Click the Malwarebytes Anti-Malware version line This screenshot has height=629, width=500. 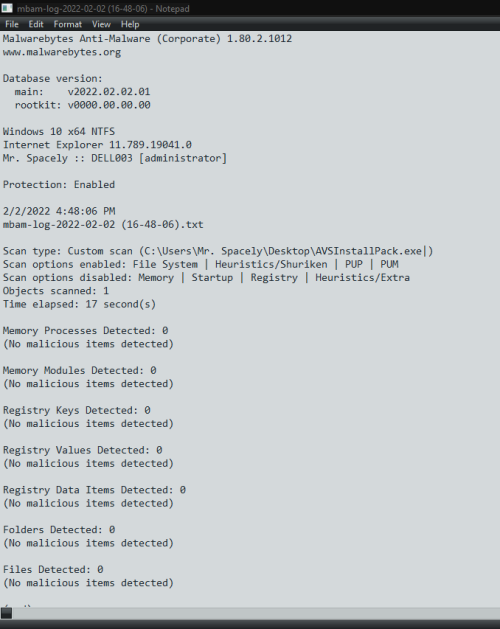(x=147, y=39)
